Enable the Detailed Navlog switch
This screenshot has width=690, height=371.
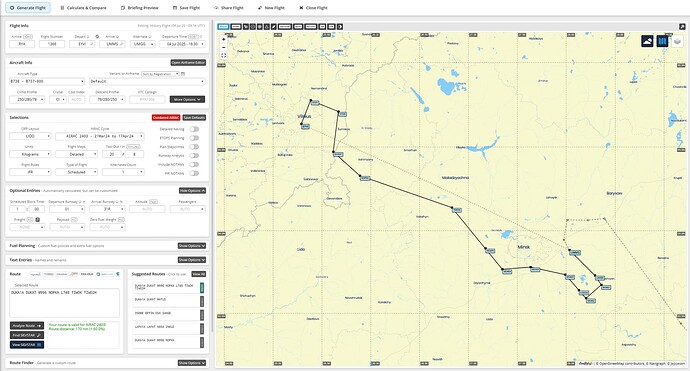pos(194,129)
